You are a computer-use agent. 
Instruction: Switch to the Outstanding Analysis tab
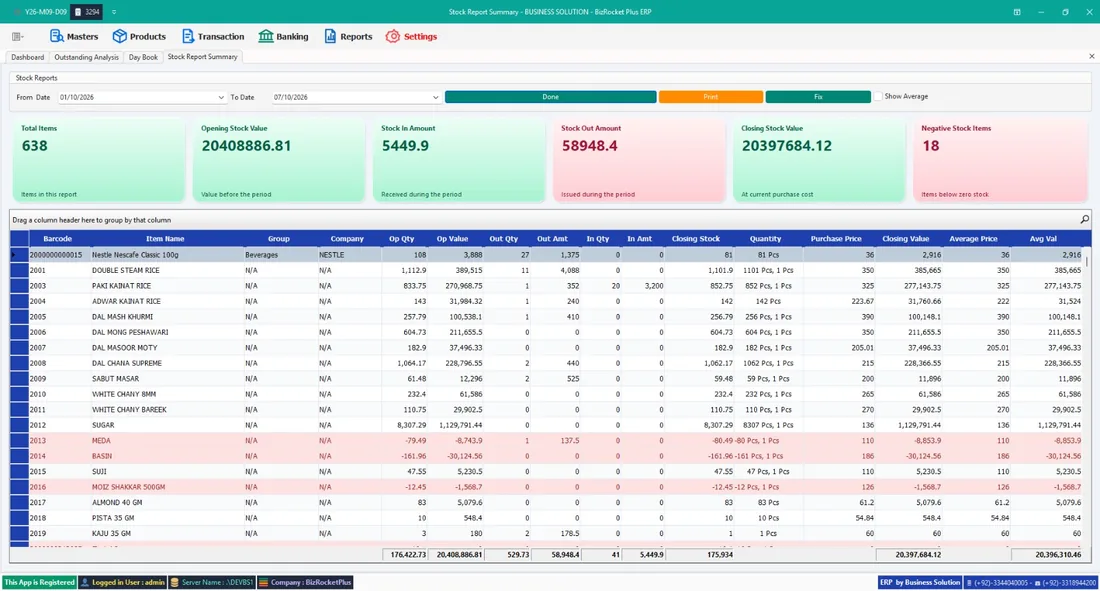86,57
